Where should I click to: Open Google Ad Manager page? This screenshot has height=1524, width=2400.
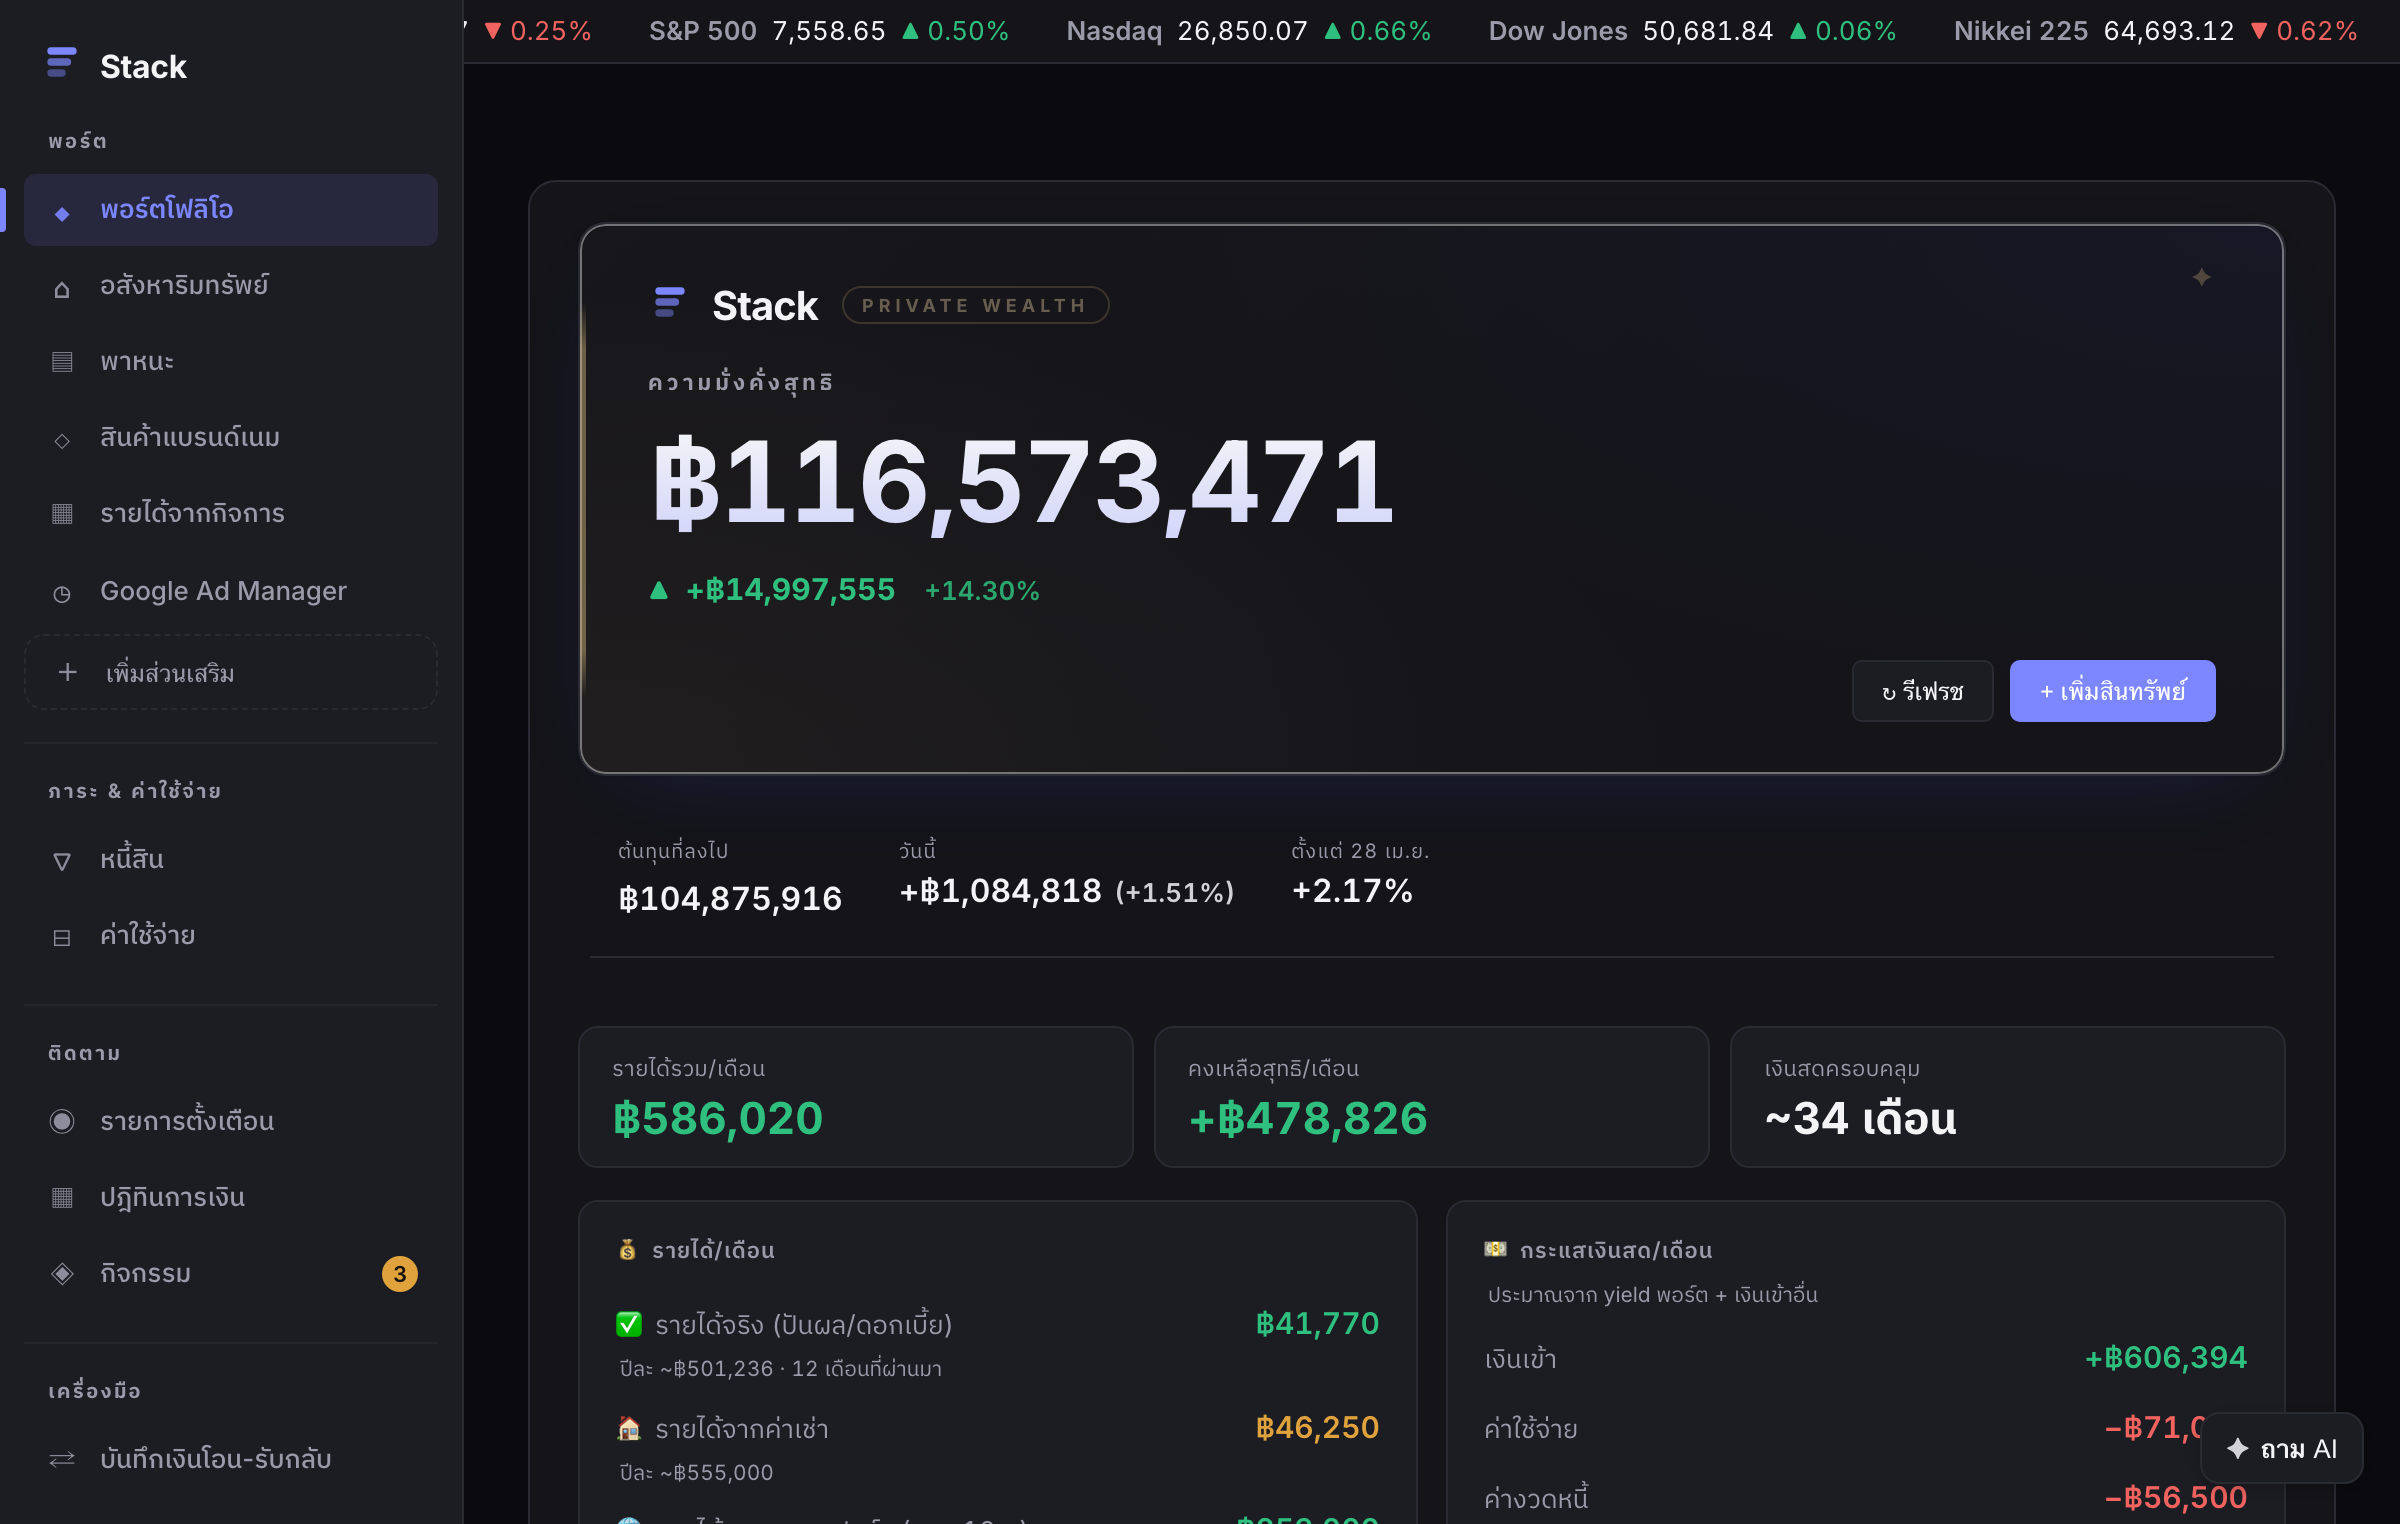click(231, 591)
